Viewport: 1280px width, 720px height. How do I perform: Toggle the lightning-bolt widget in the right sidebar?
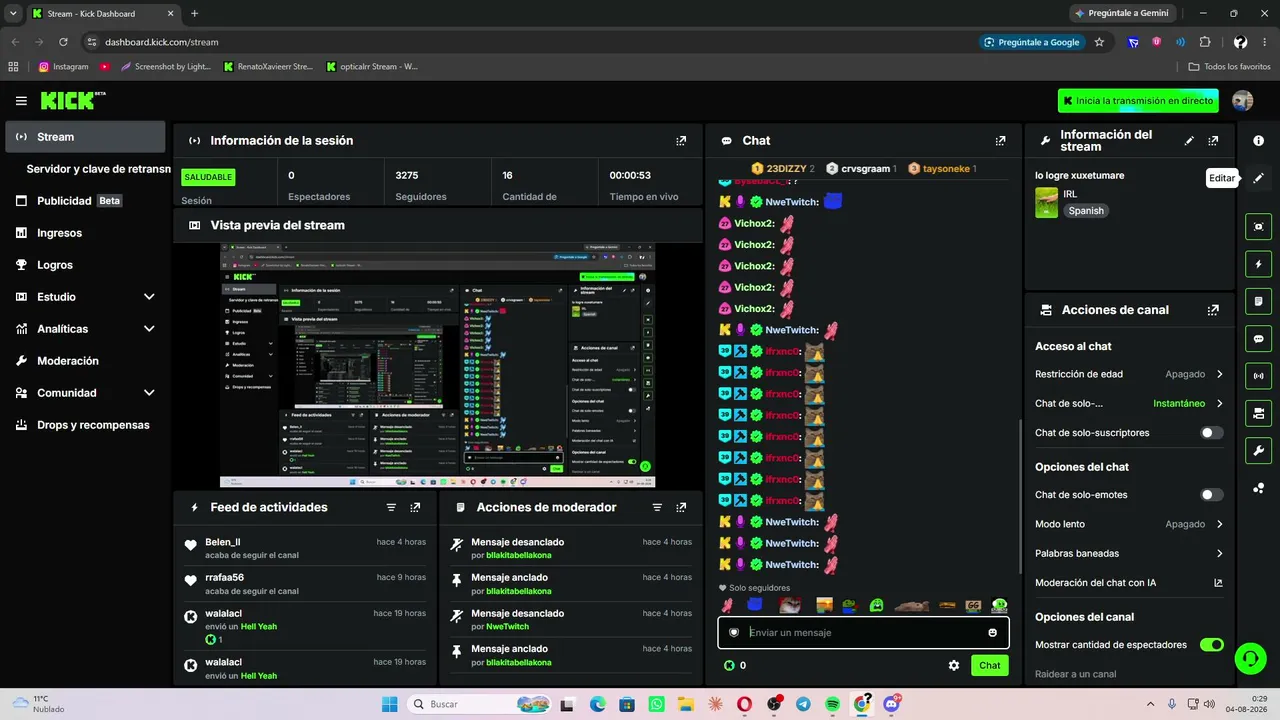[x=1259, y=264]
